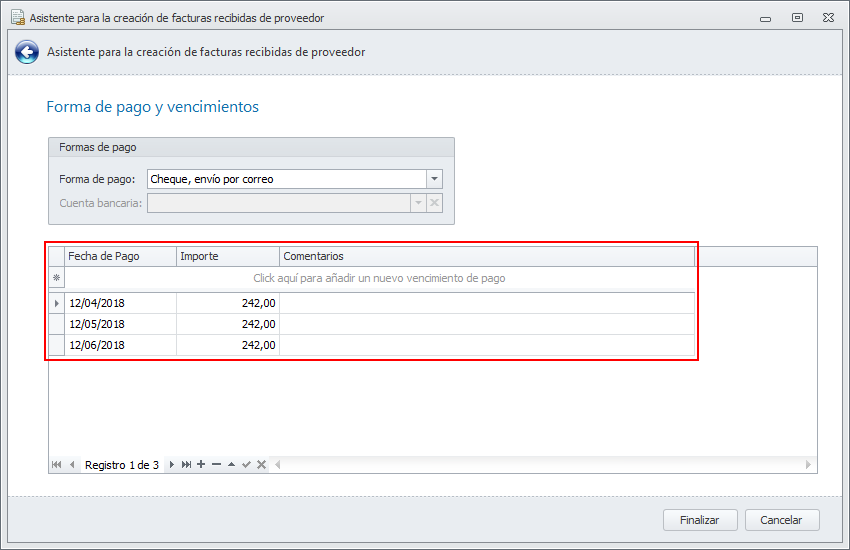Clear Cuenta bancaria with the X button
The image size is (850, 550).
click(x=434, y=203)
